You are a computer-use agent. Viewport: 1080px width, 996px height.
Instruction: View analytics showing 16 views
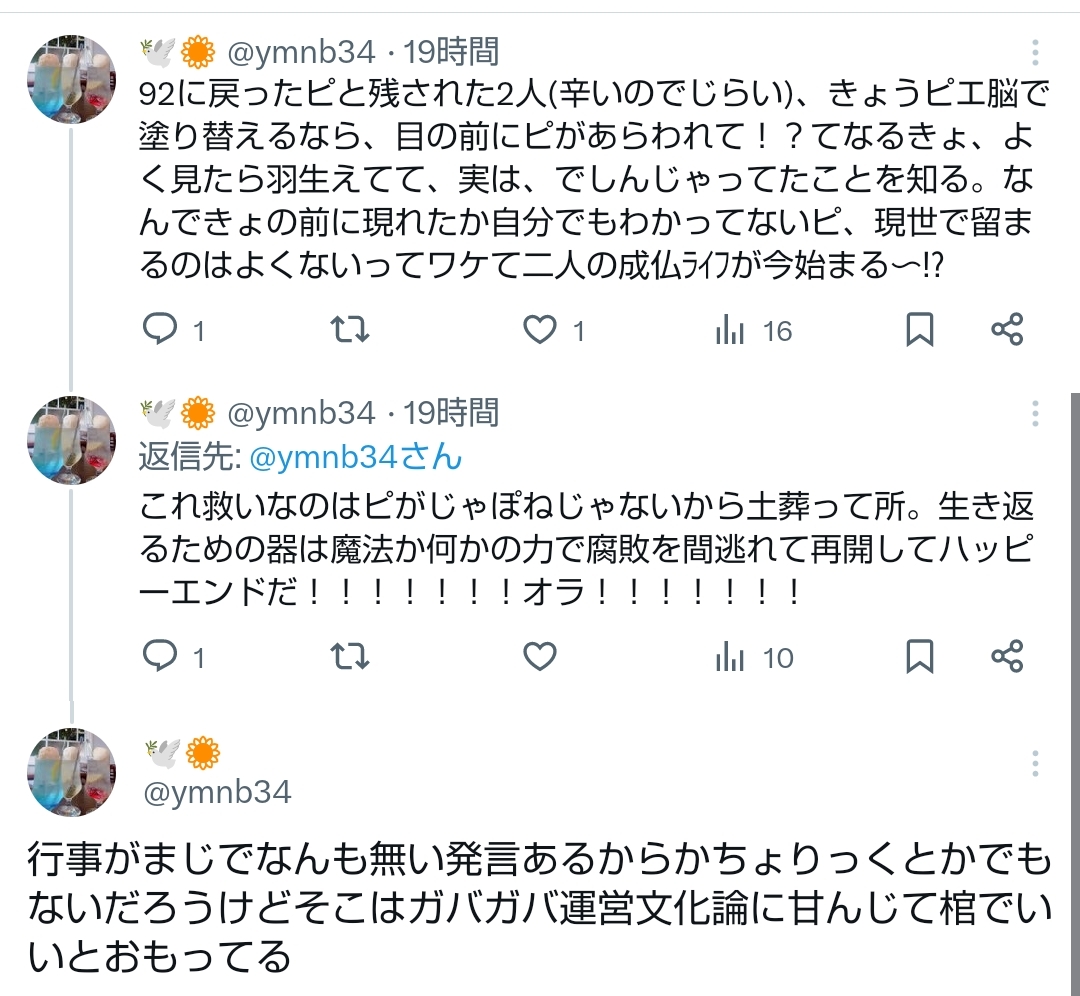pos(731,330)
